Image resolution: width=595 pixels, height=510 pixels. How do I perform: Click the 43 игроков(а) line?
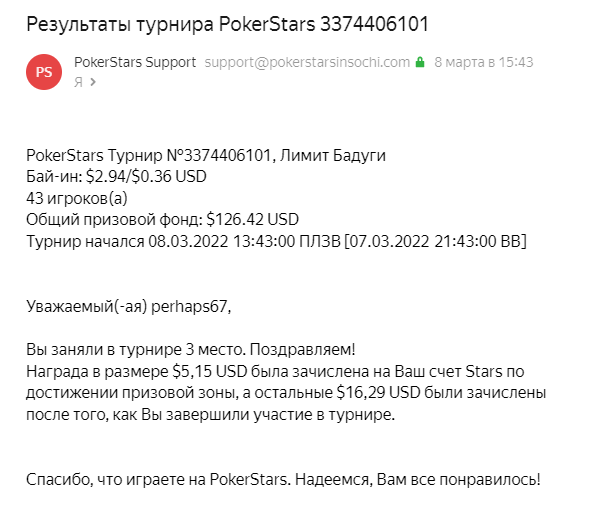tap(77, 198)
